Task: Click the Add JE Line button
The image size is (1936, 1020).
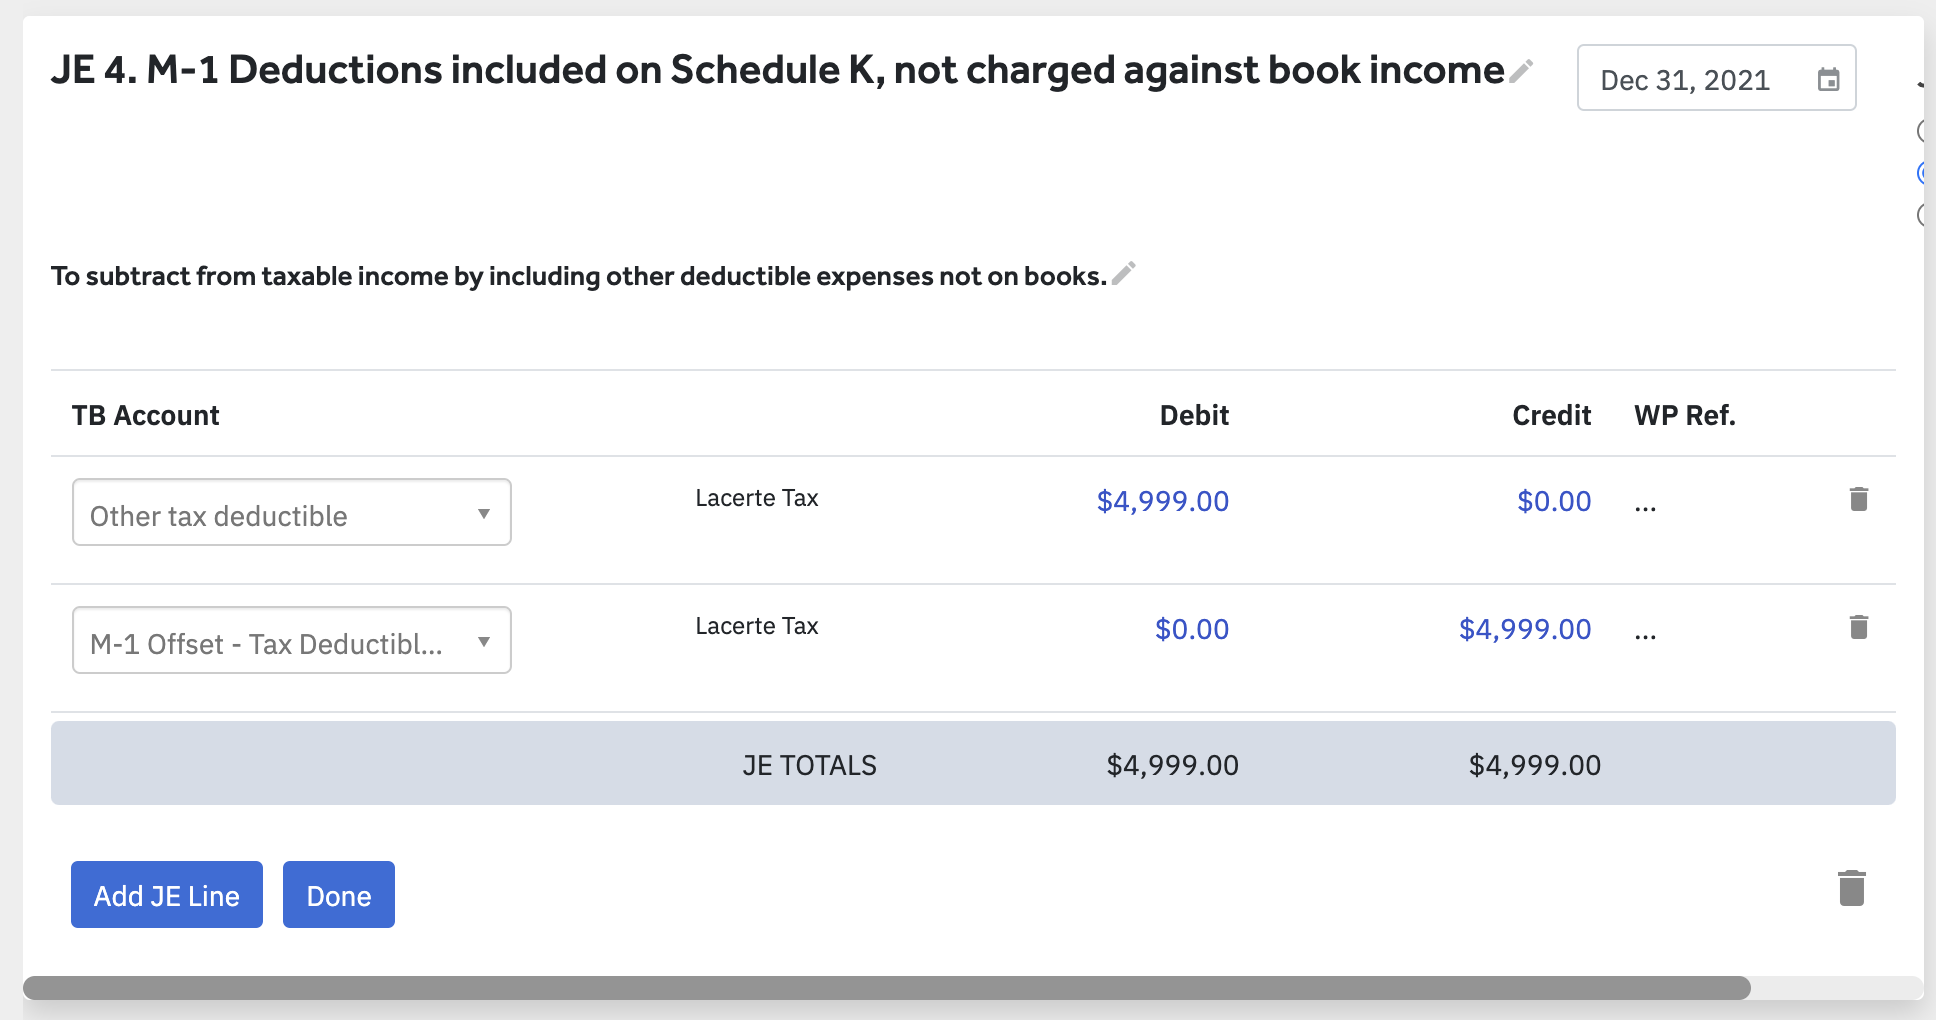Action: click(167, 895)
